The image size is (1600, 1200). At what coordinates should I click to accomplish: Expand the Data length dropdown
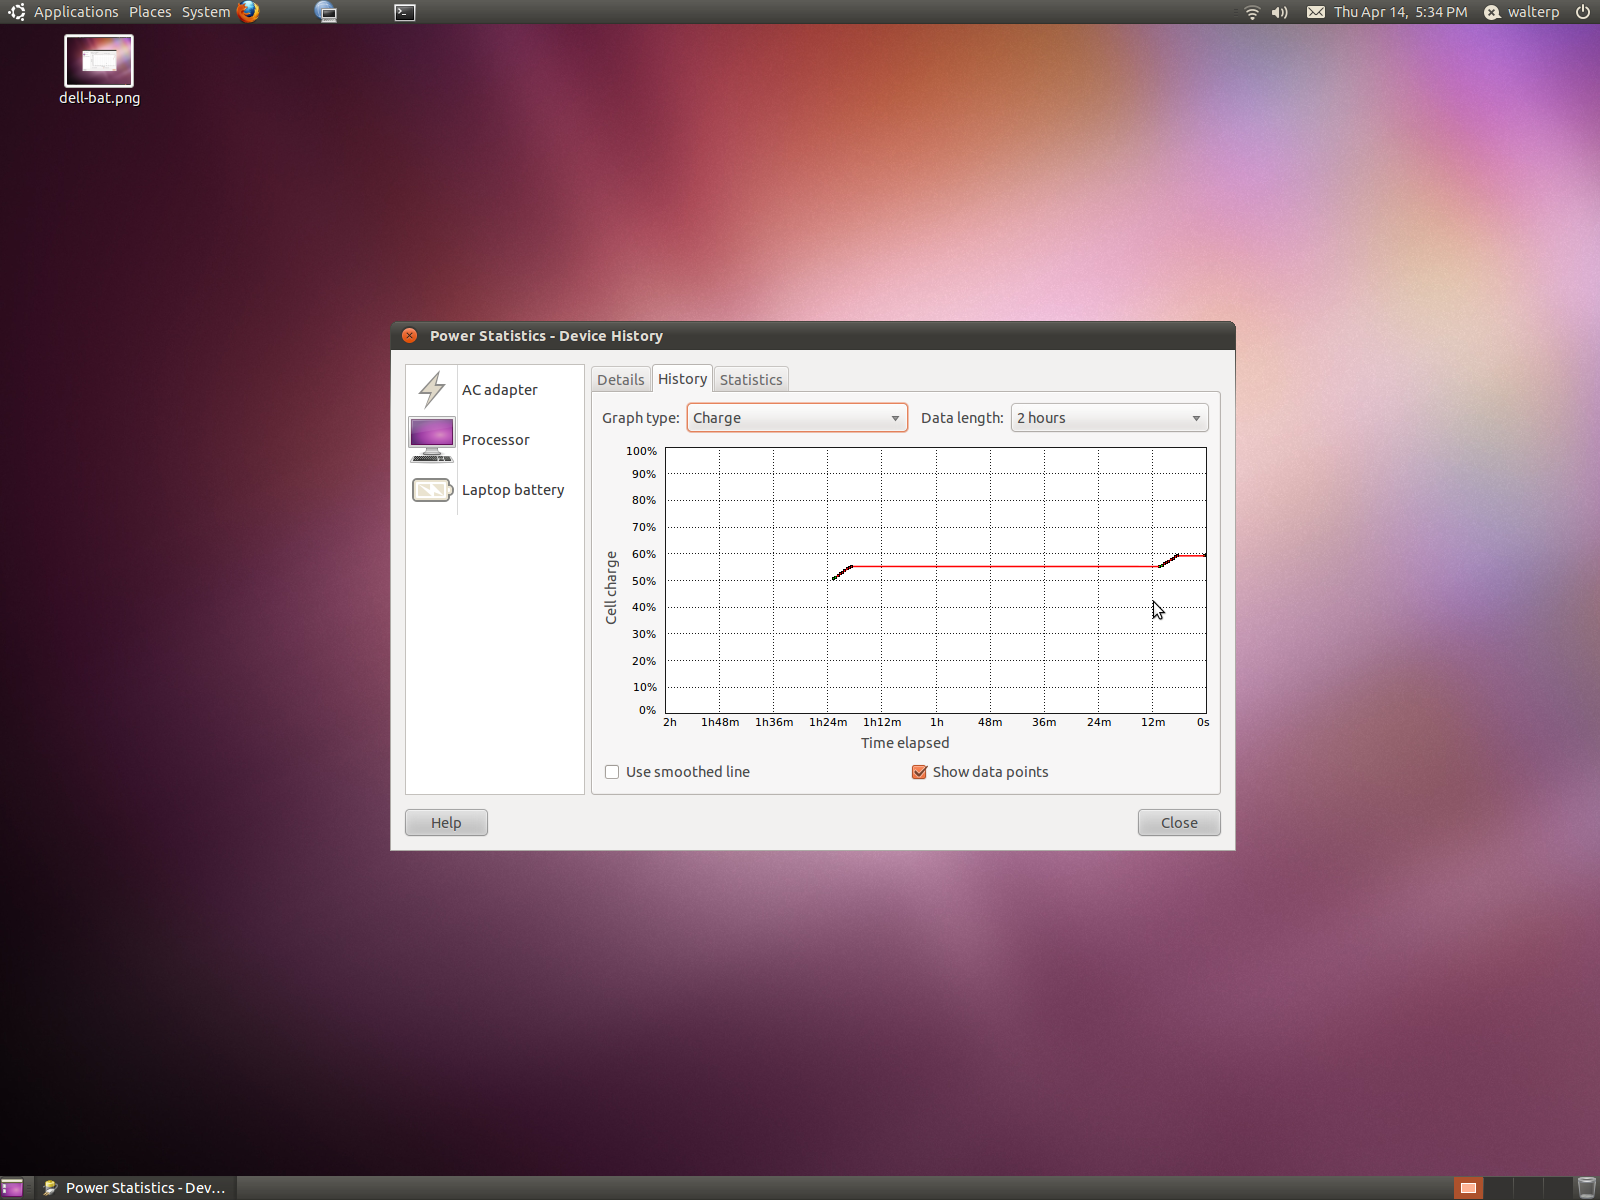tap(1109, 418)
